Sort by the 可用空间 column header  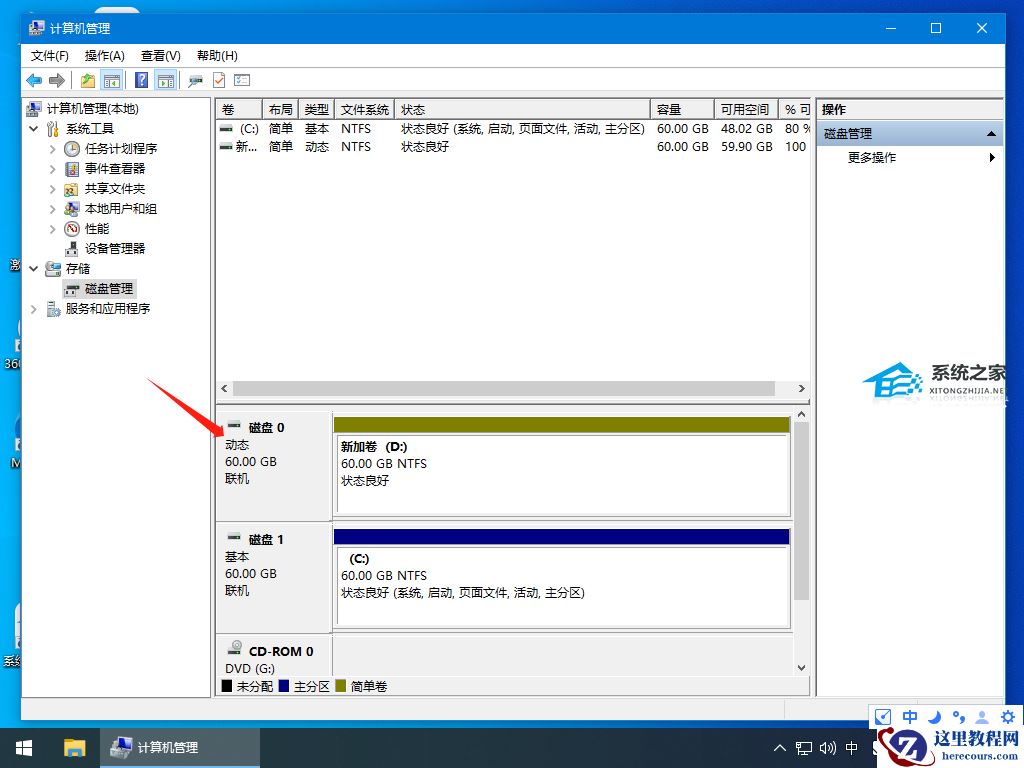pyautogui.click(x=746, y=110)
